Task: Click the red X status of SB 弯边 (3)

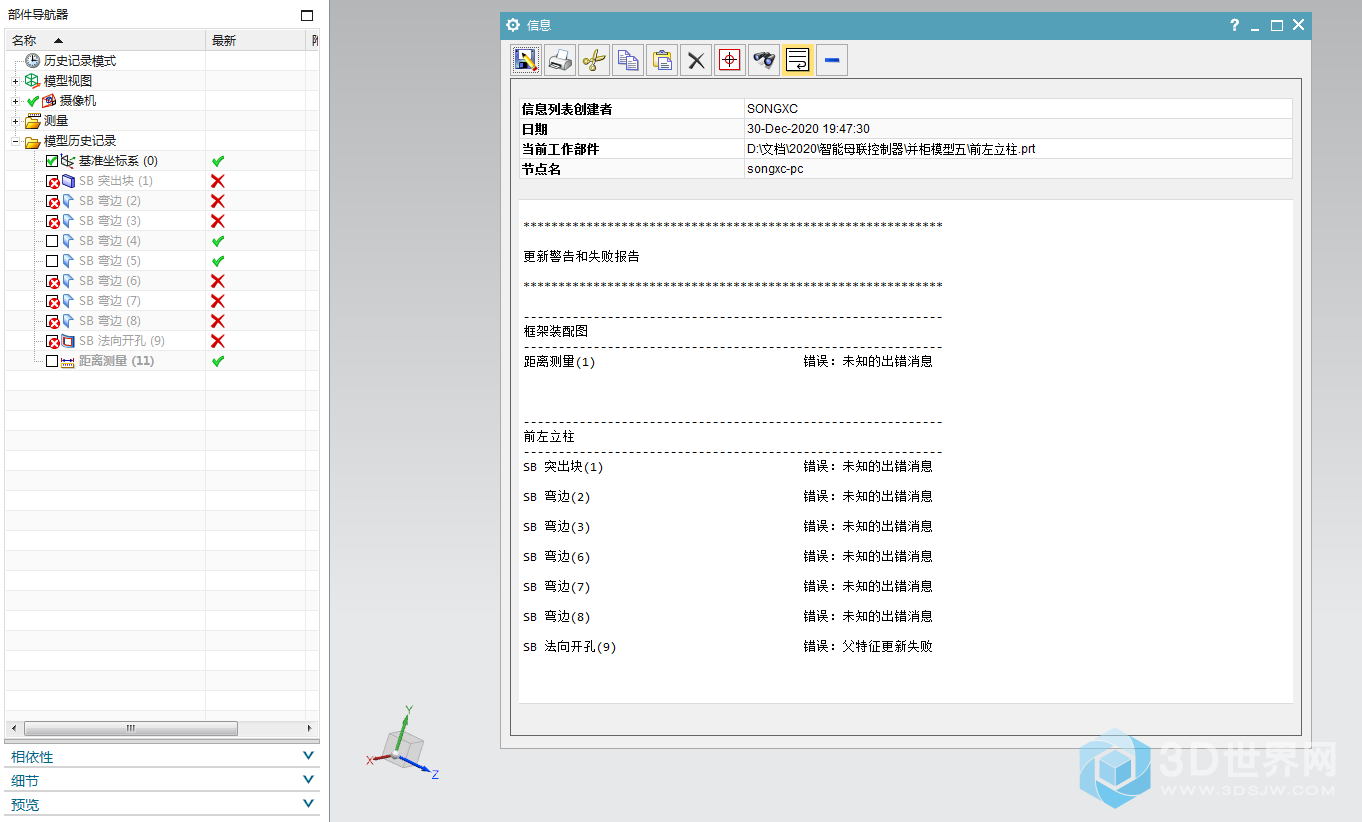Action: [x=218, y=221]
